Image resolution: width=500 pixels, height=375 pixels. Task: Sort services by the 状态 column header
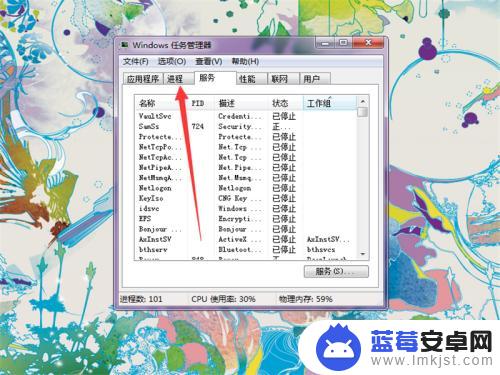click(x=285, y=103)
